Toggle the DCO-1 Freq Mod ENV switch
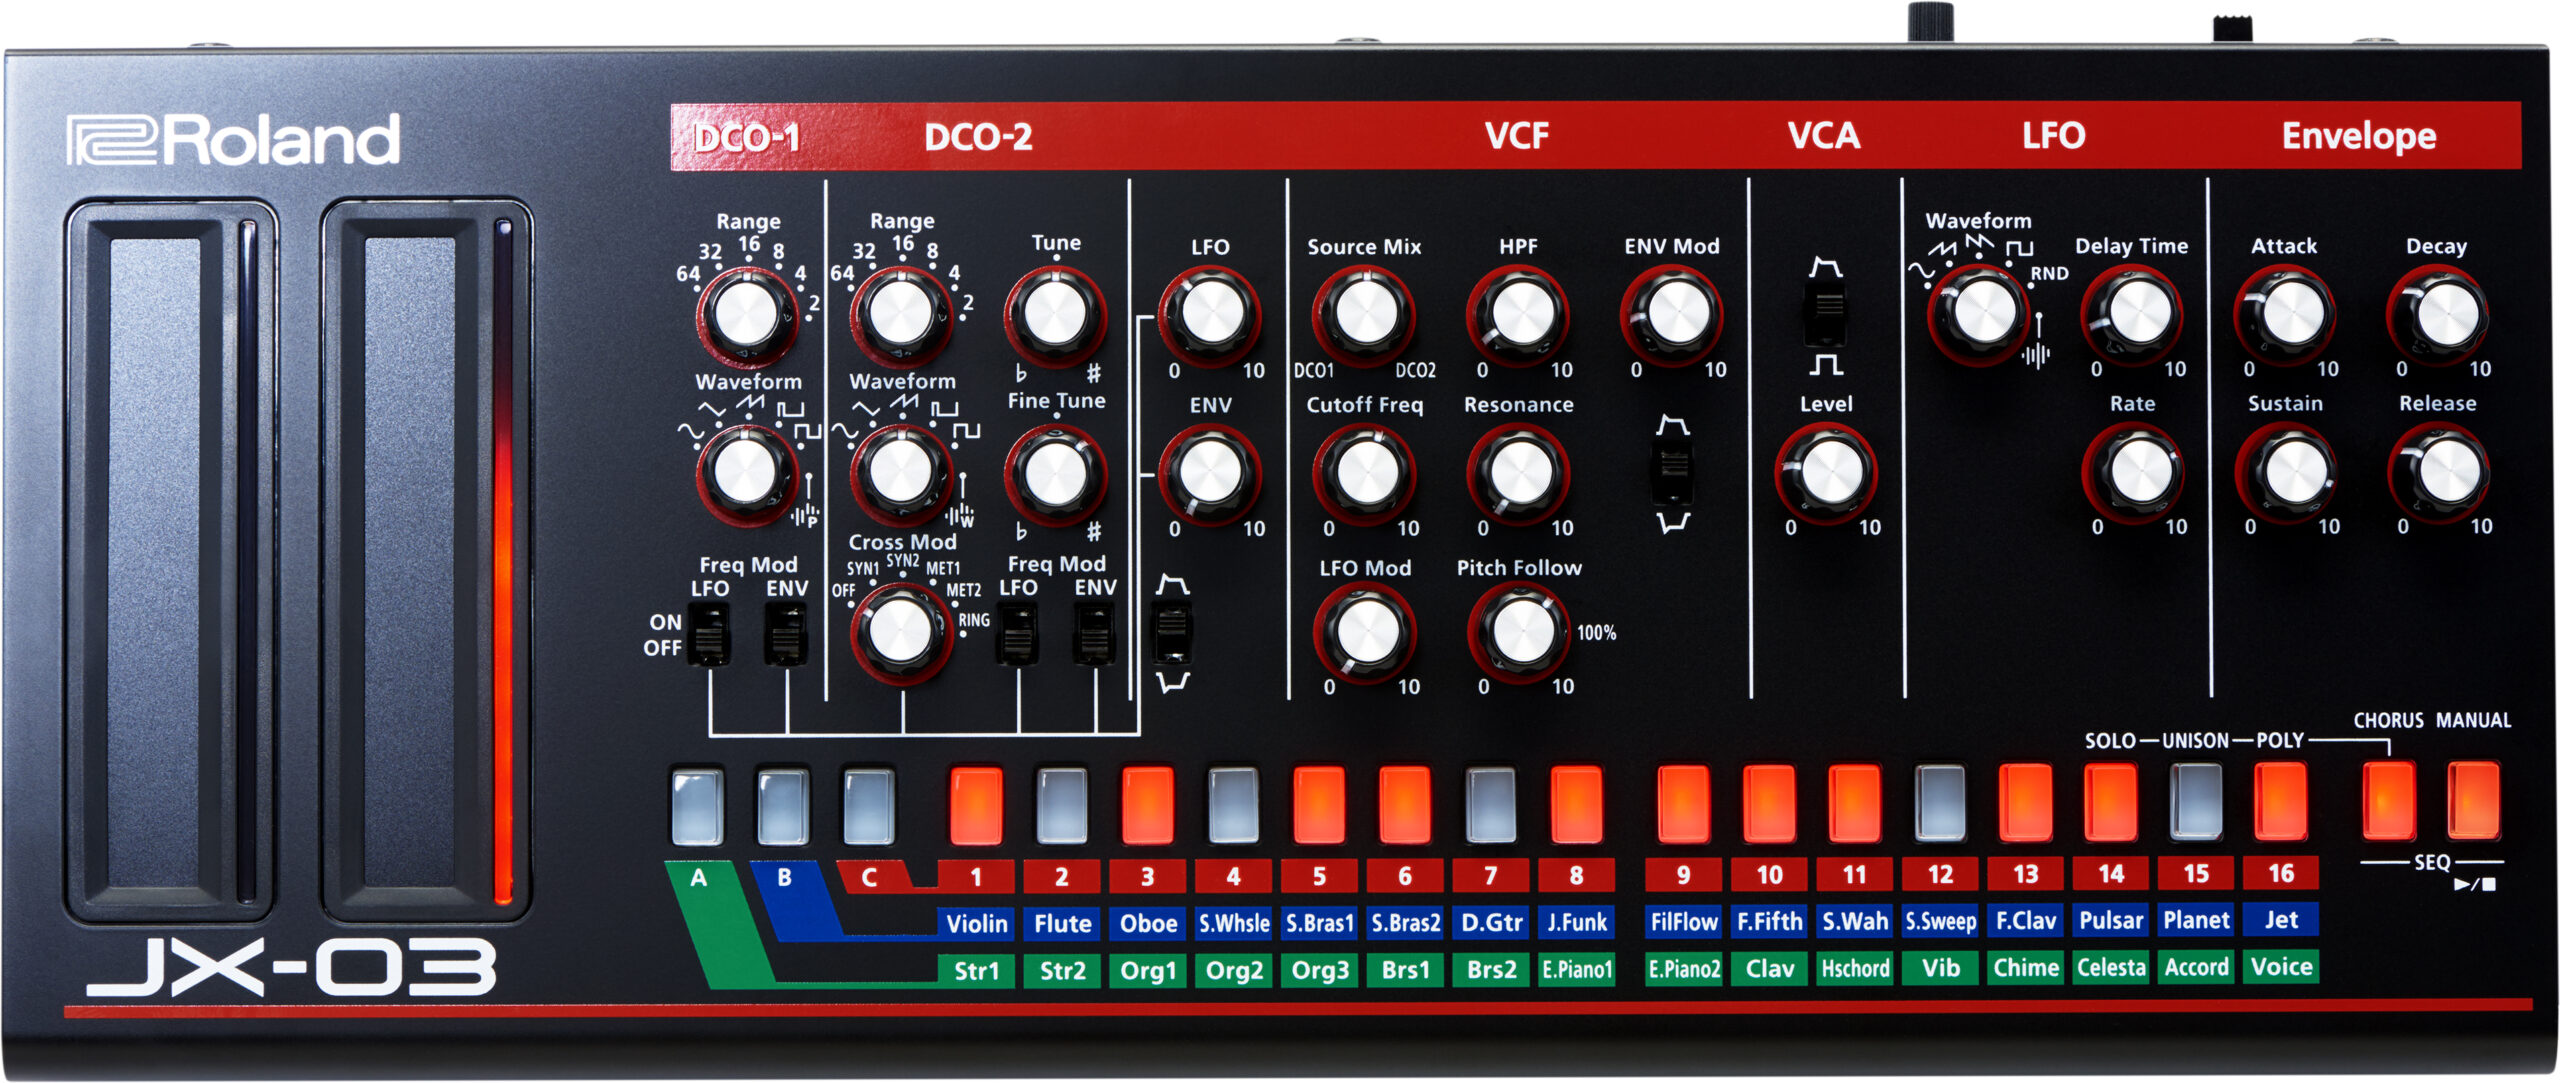This screenshot has height=1083, width=2560. coord(786,636)
